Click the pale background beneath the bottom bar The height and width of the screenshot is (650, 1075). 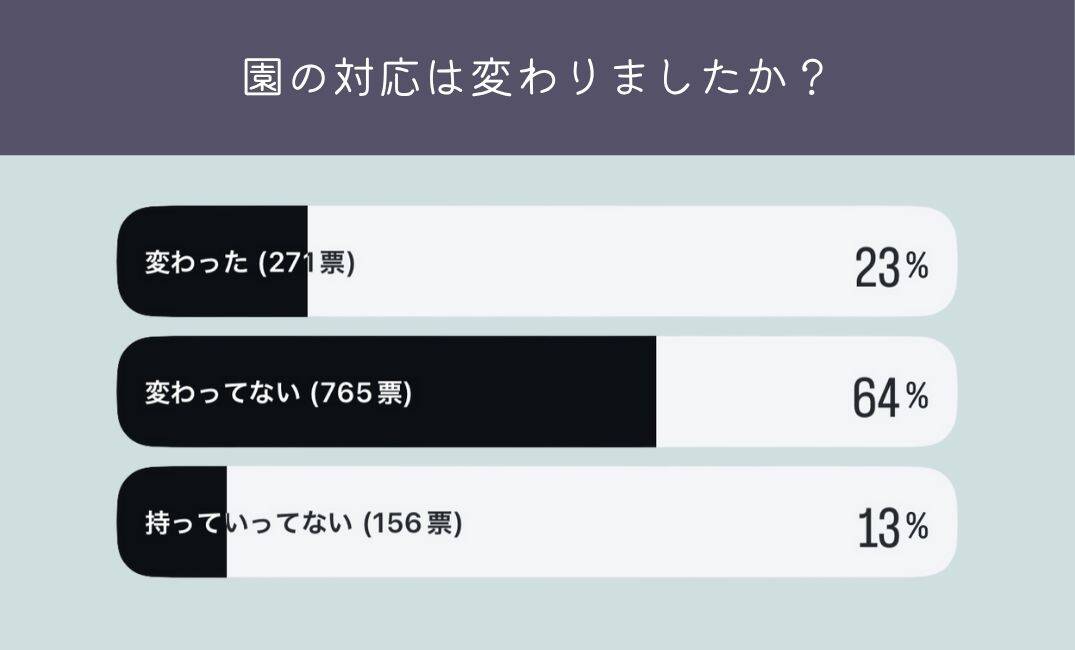pos(536,615)
